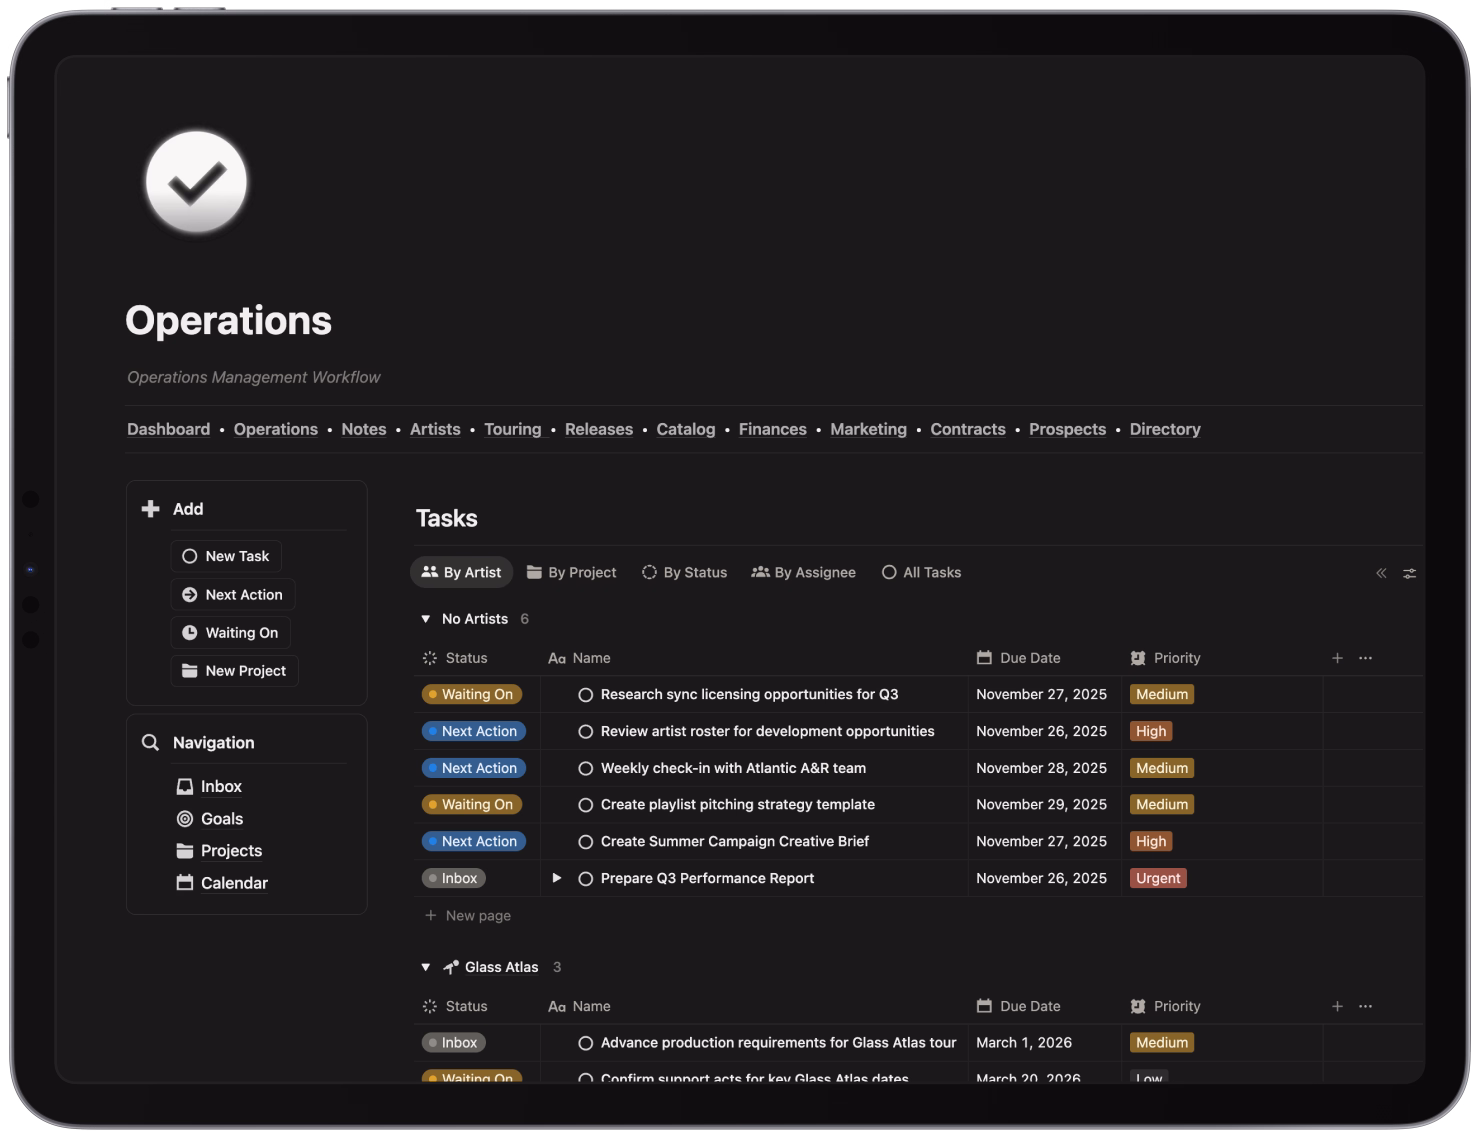Open Urgent priority of Prepare Q3 Performance Report

pyautogui.click(x=1158, y=878)
